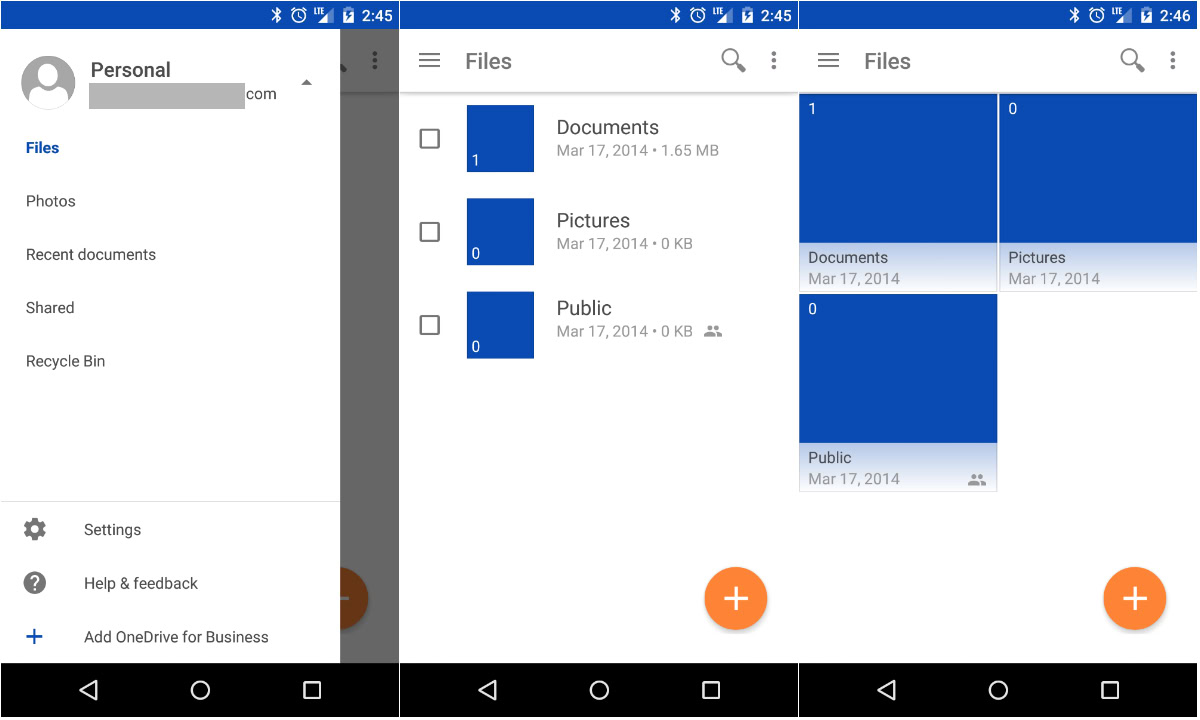The image size is (1200, 720).
Task: Open Documents folder thumbnail in list view
Action: (x=500, y=138)
